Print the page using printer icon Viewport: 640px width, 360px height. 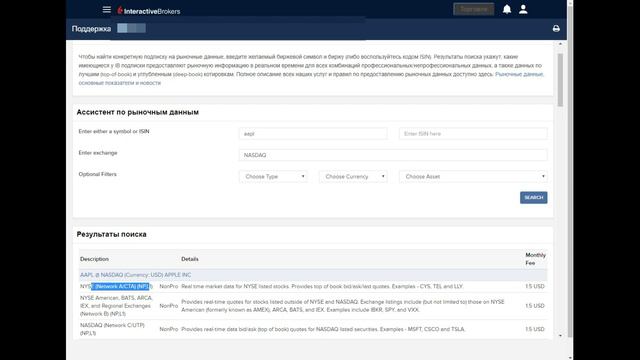556,29
